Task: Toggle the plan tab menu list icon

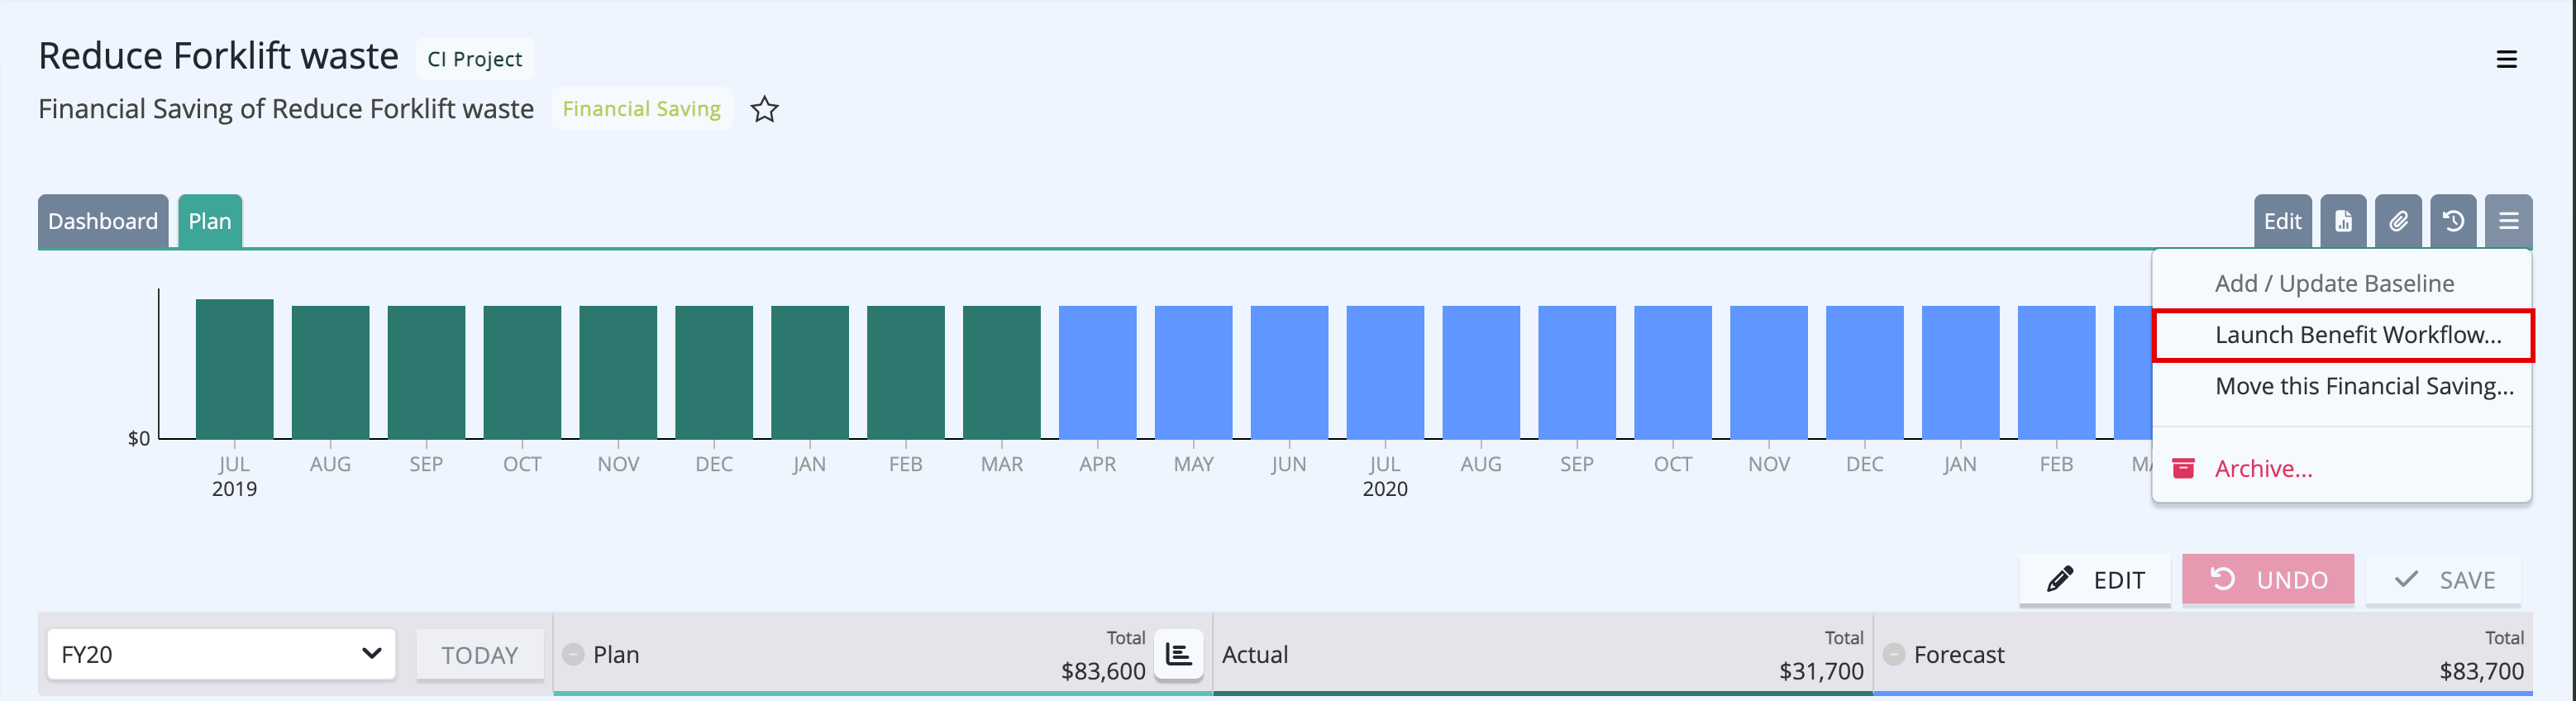Action: [2508, 221]
